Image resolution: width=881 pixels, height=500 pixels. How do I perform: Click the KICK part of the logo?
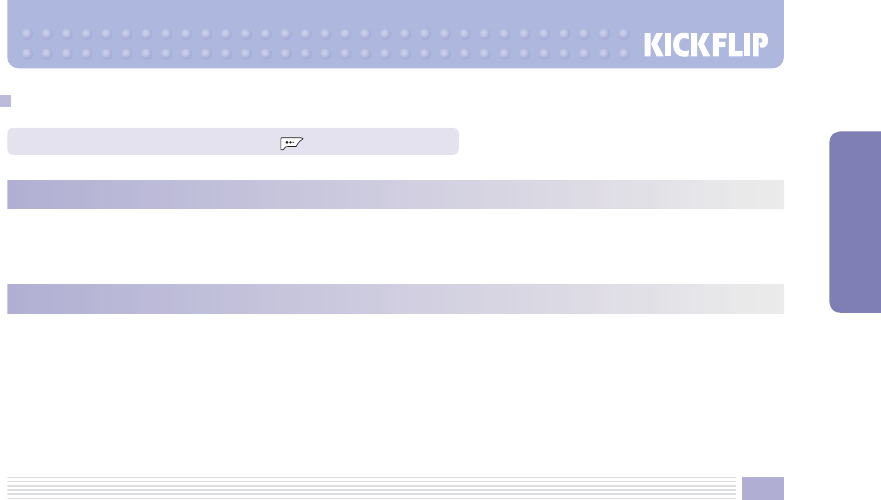point(677,46)
